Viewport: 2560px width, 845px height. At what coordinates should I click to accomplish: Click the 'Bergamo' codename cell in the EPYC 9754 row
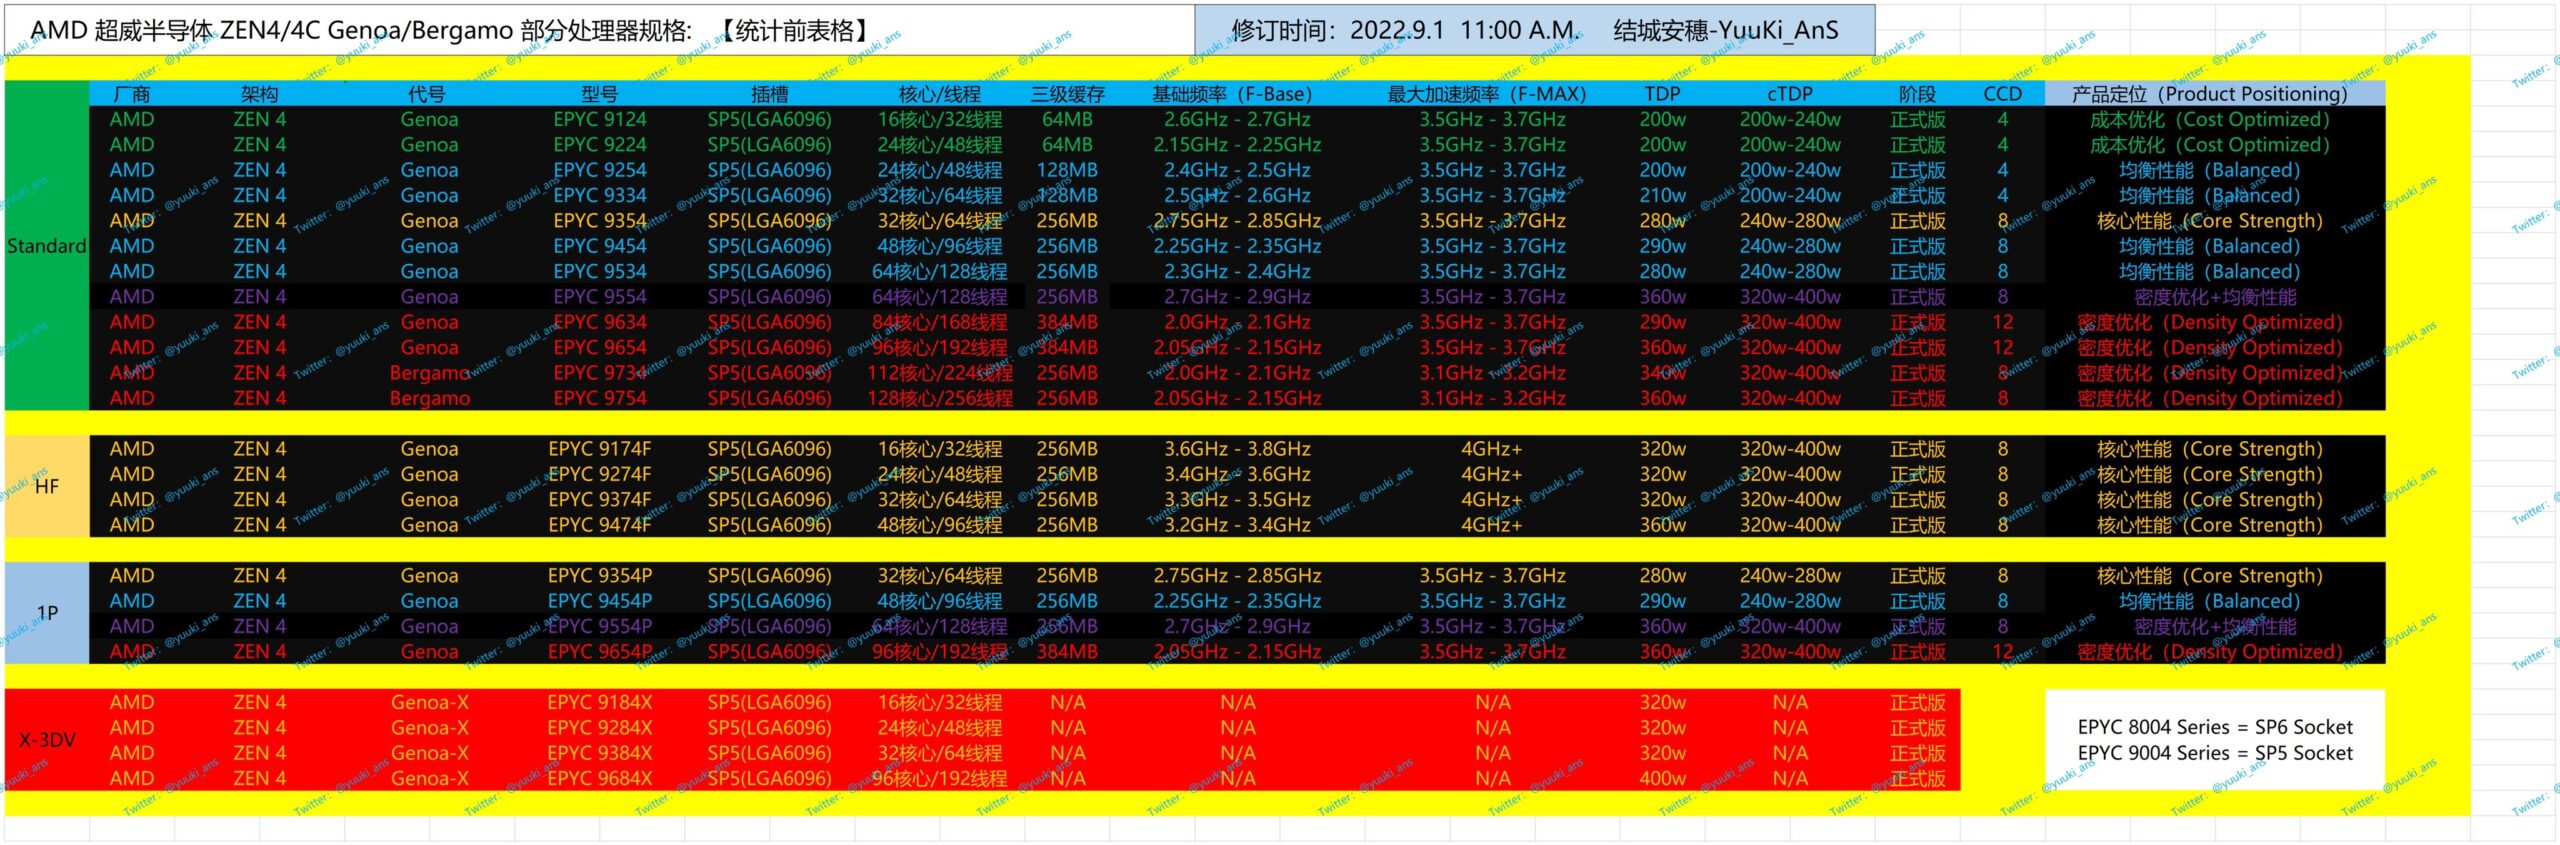point(430,398)
